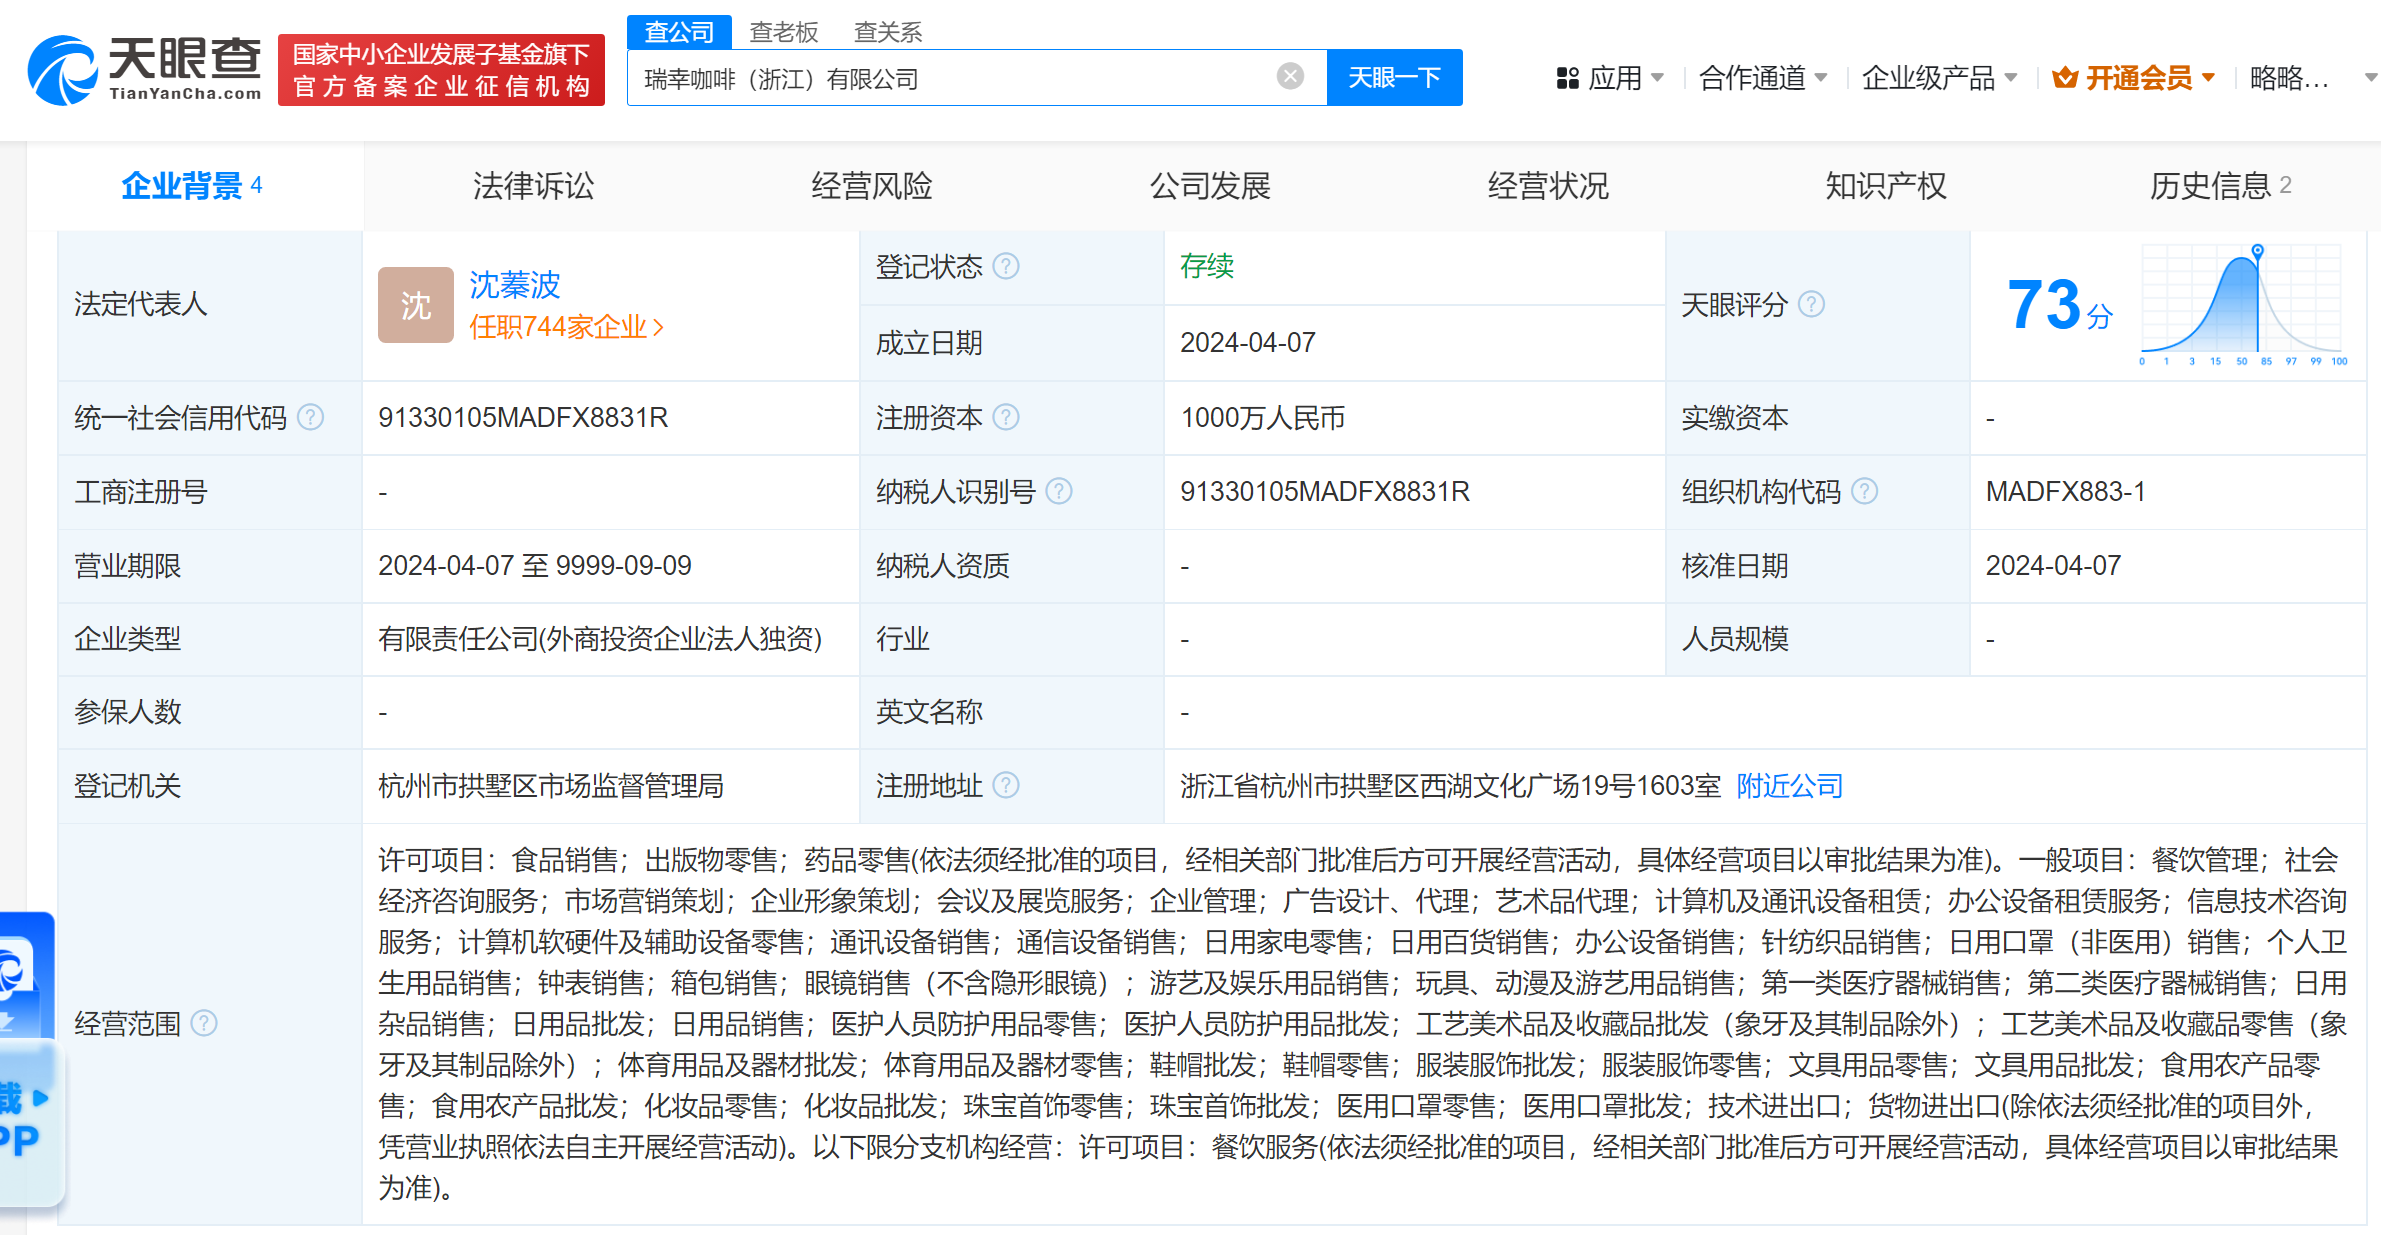Click the help icon next to 注册地址
Screen dimensions: 2381x1235
(1007, 786)
